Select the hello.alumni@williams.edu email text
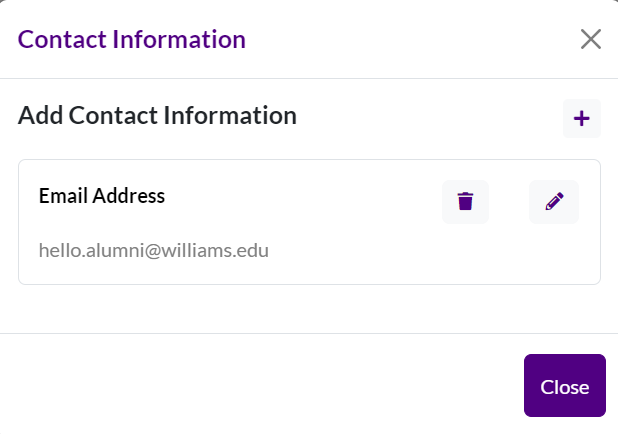The width and height of the screenshot is (618, 434). tap(154, 251)
